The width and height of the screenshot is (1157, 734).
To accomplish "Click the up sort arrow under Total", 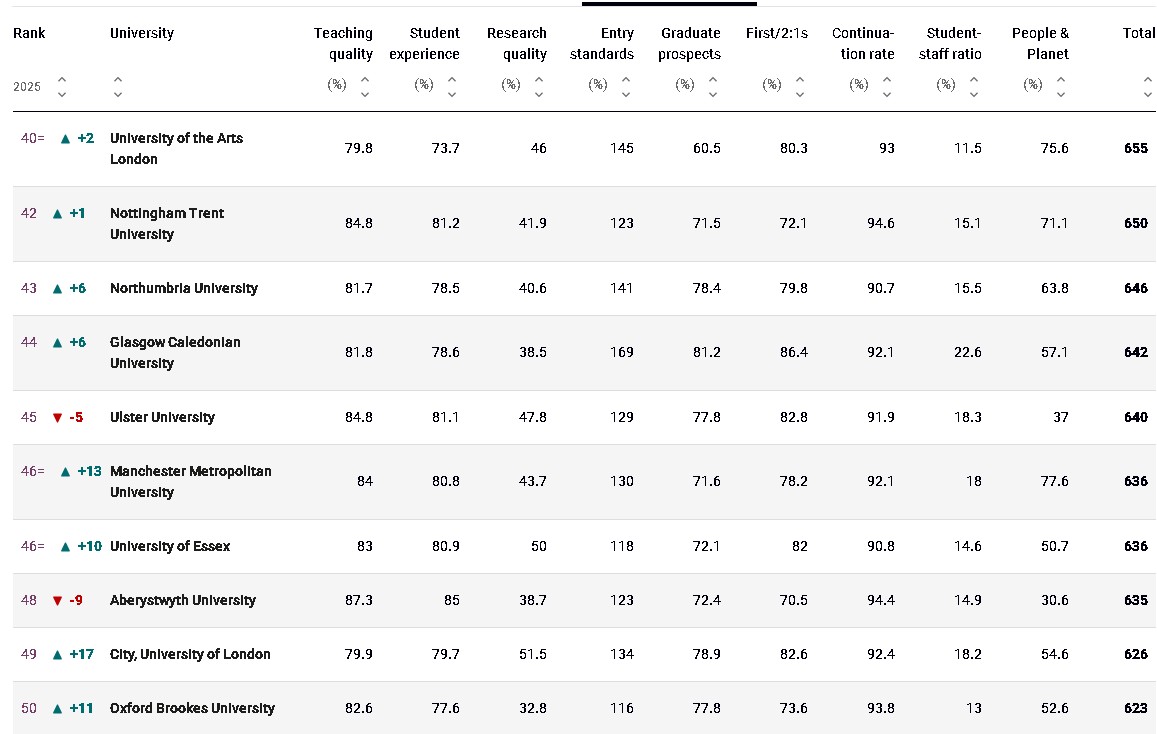I will coord(1149,79).
